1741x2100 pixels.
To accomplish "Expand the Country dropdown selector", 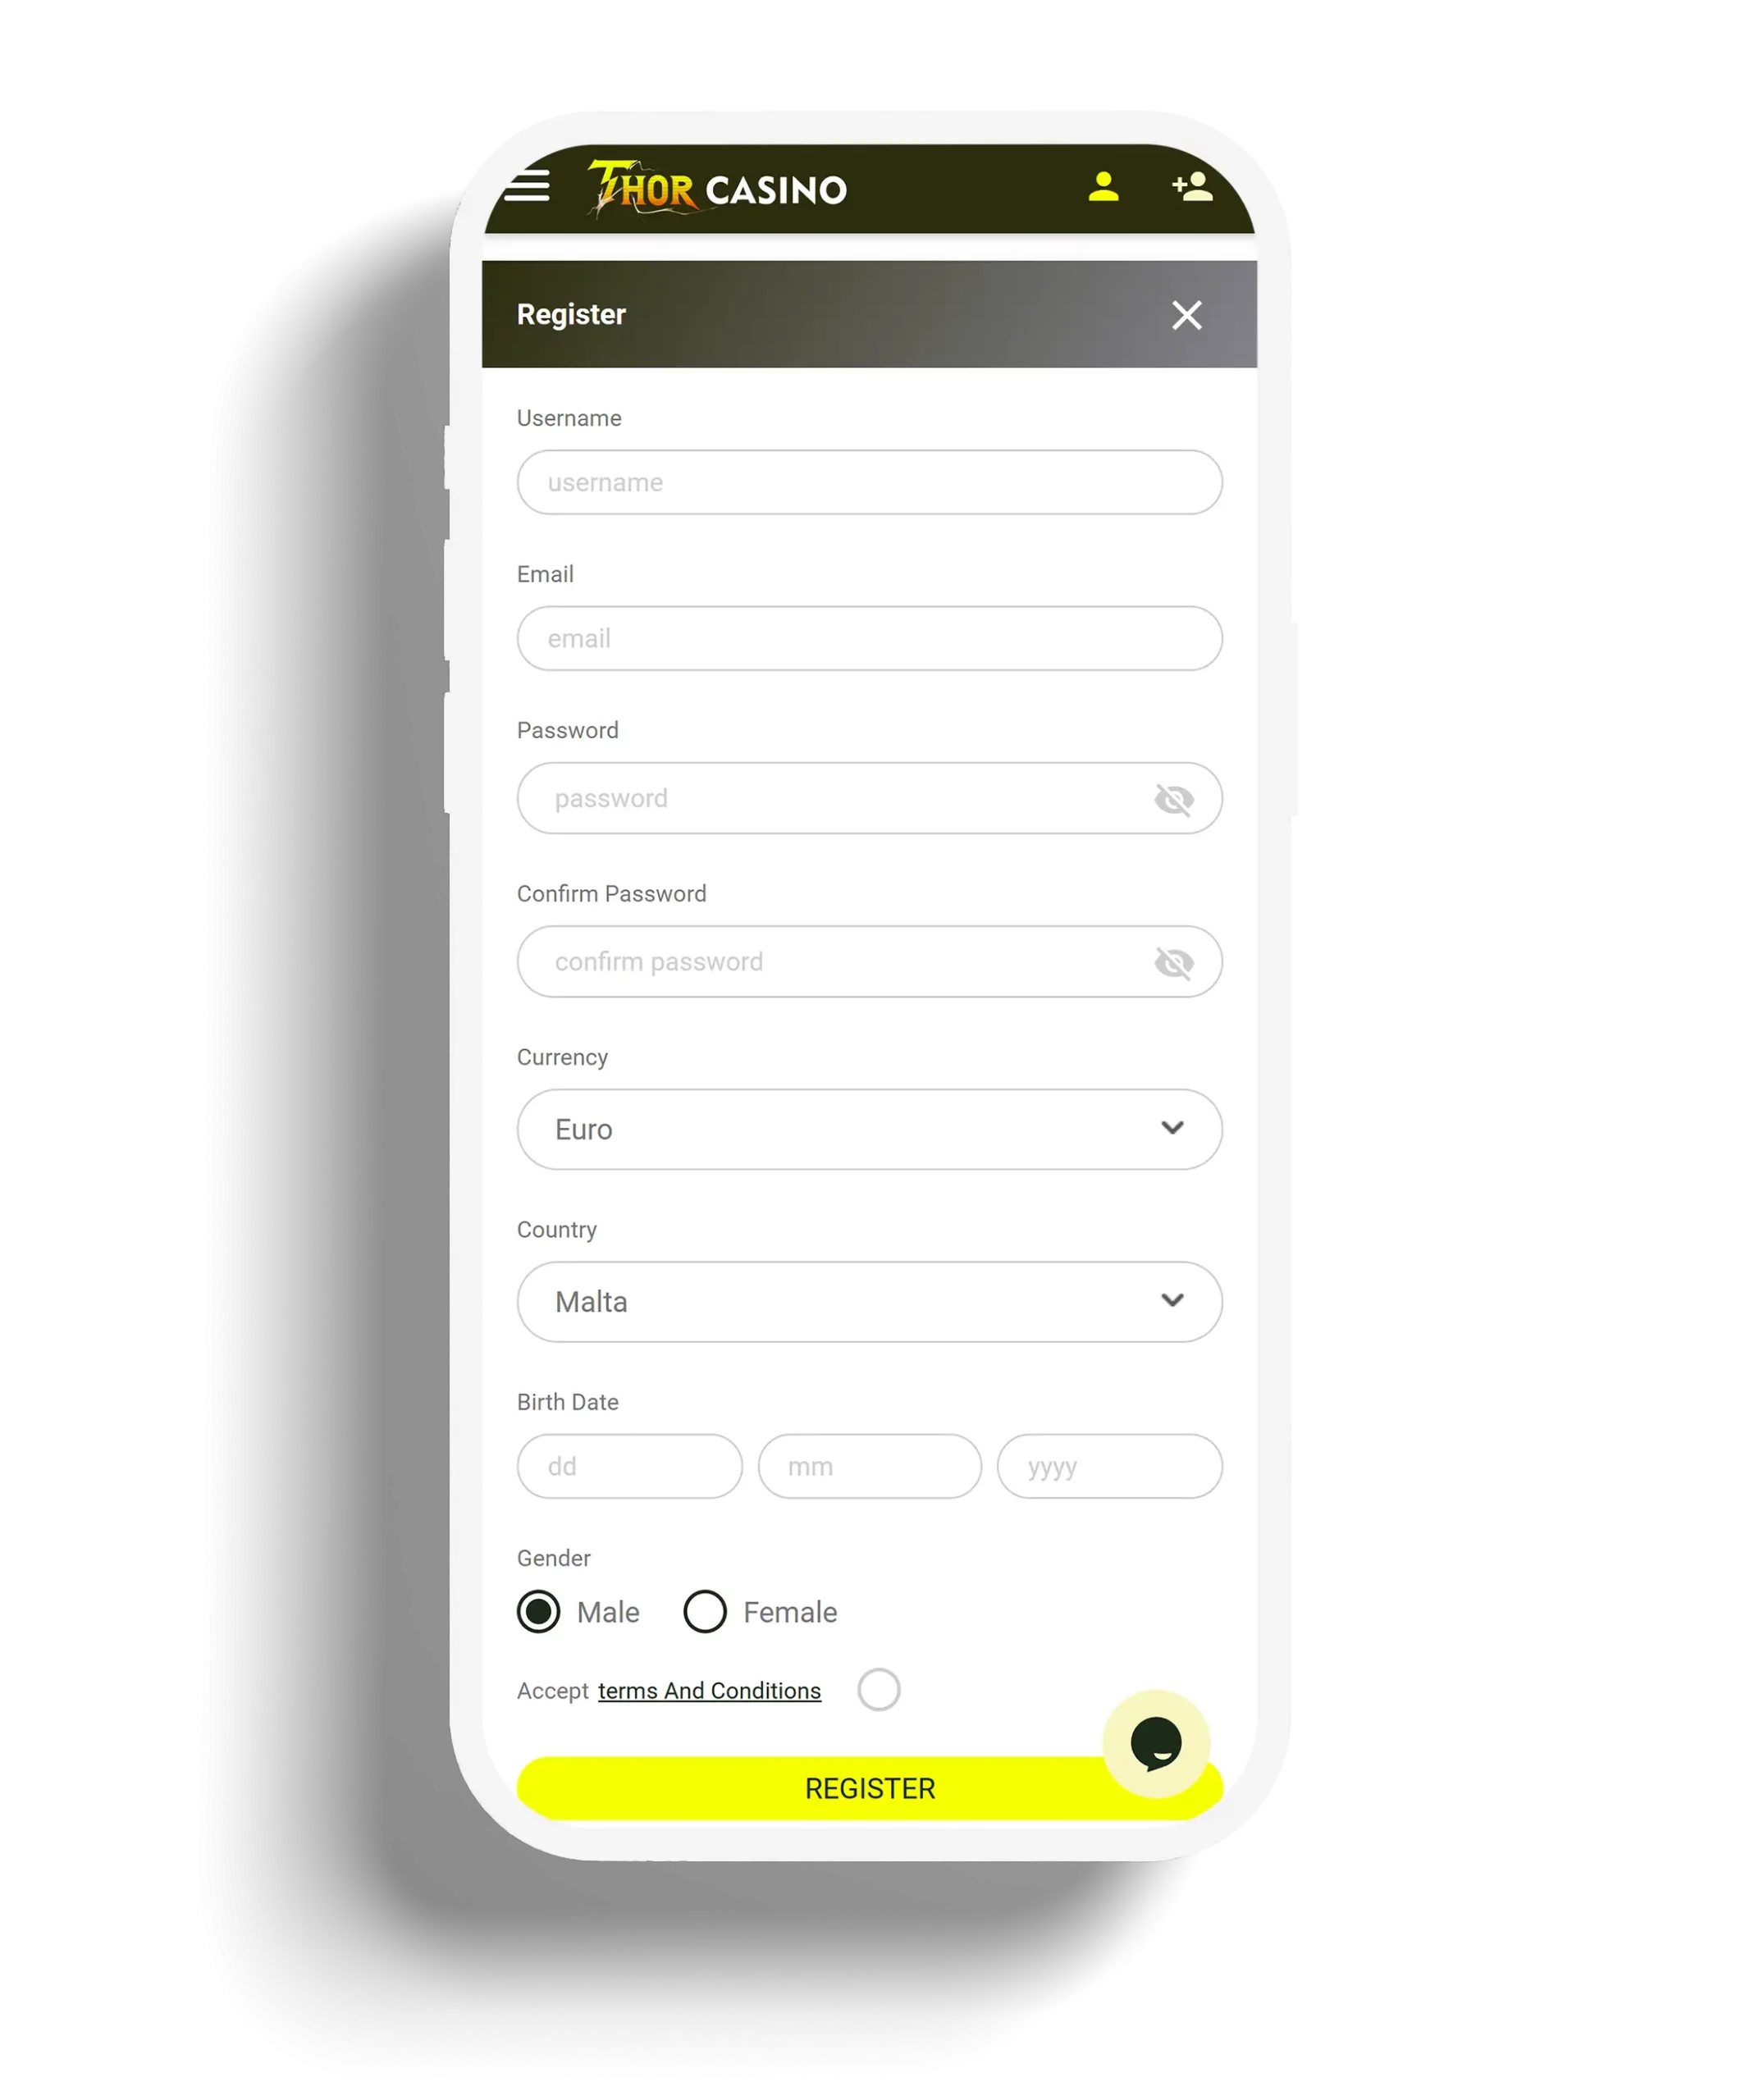I will (x=869, y=1301).
